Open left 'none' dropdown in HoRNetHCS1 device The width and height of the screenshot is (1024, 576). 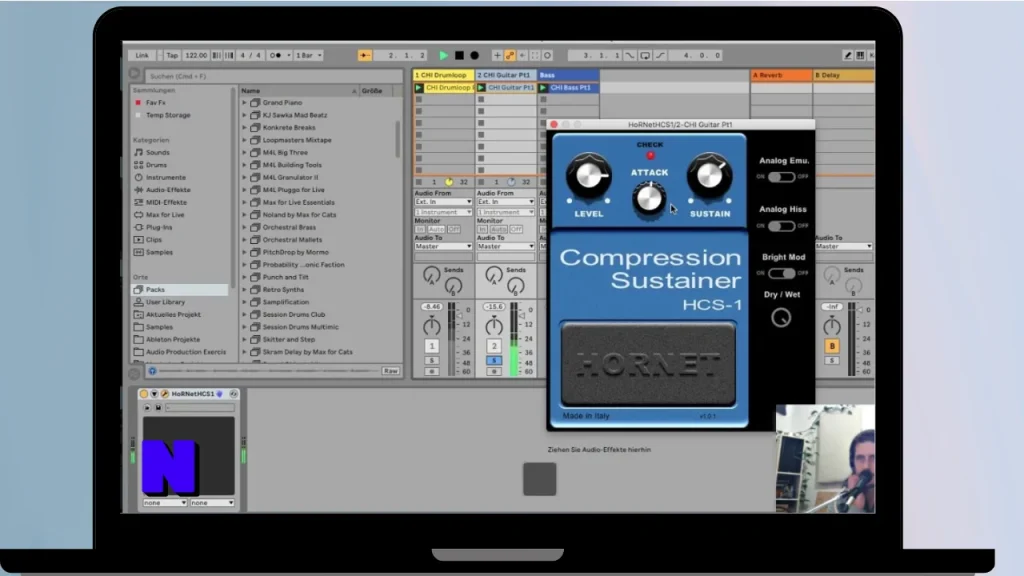(165, 503)
